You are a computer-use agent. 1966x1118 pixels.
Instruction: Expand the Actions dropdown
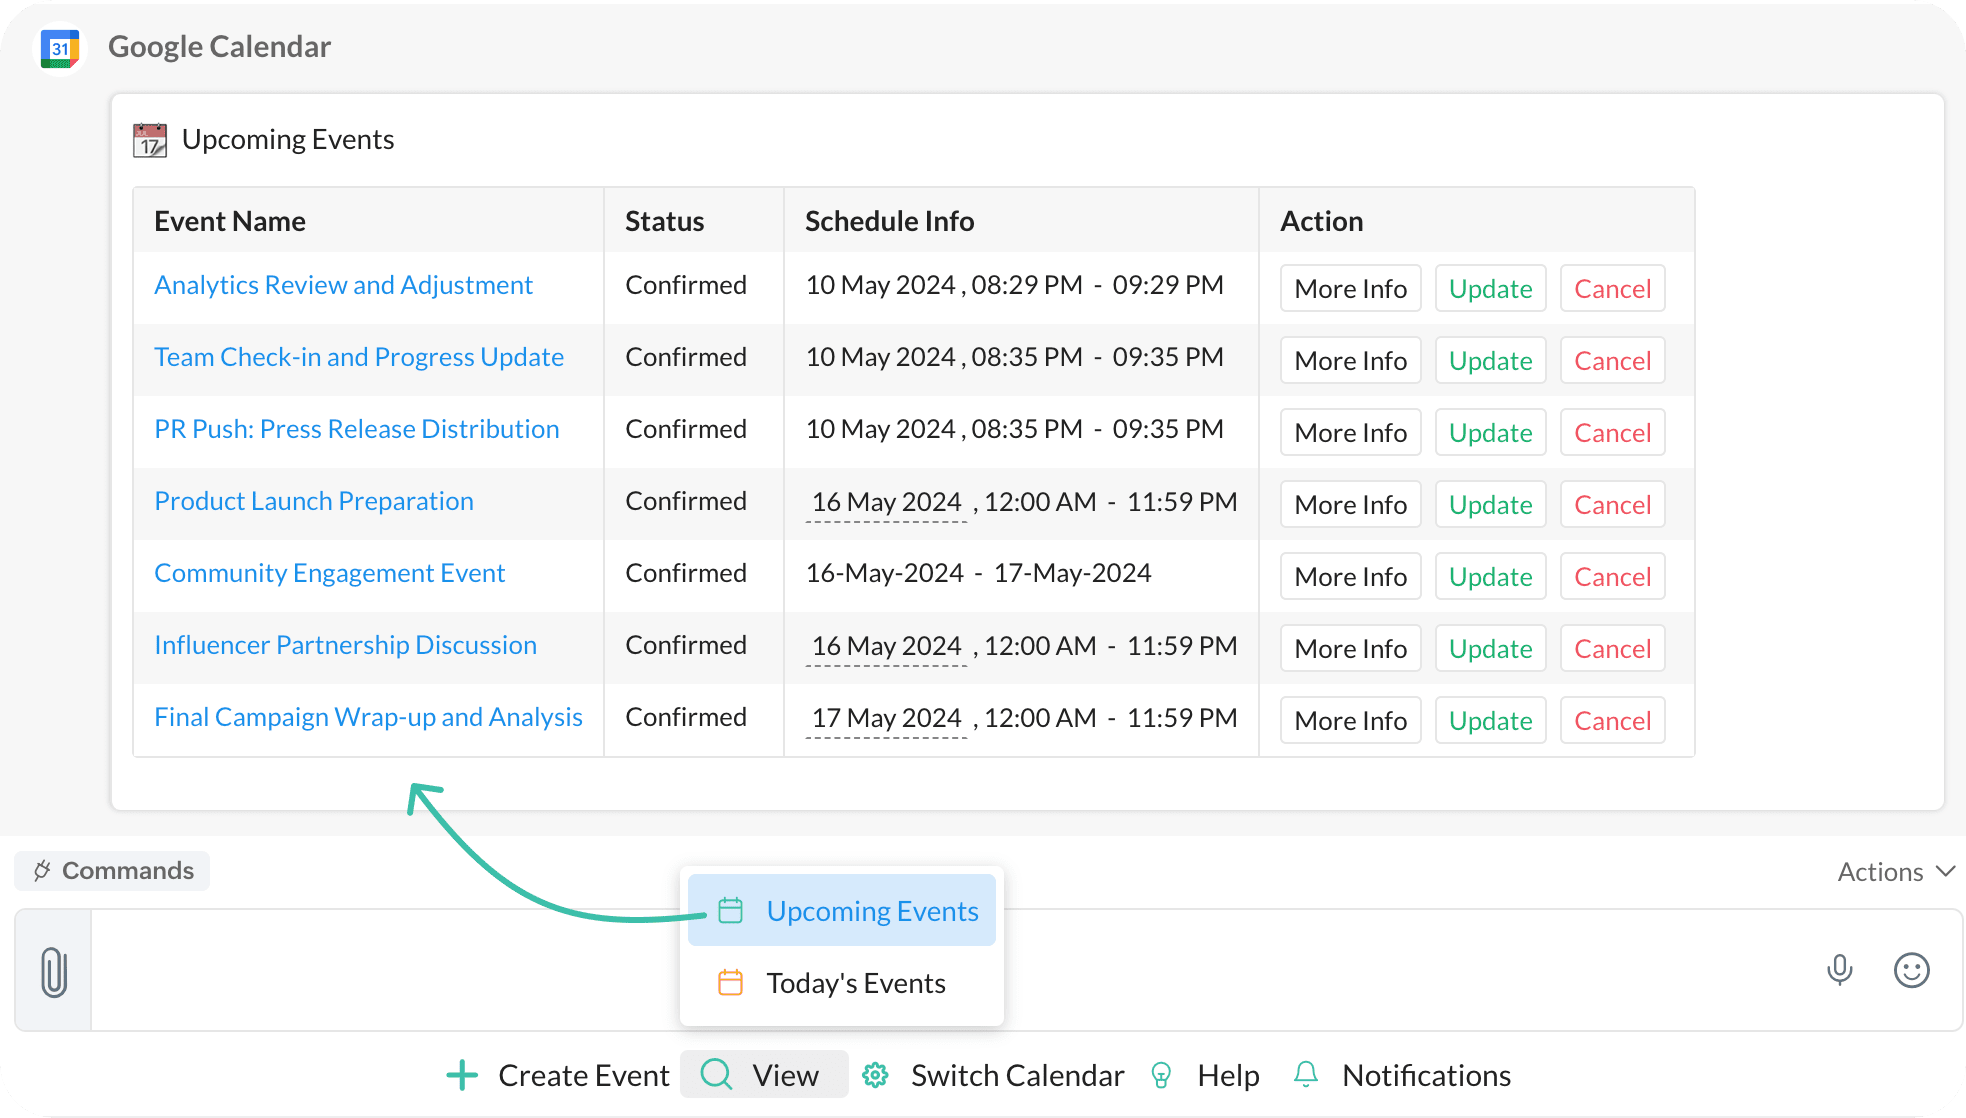[x=1895, y=872]
